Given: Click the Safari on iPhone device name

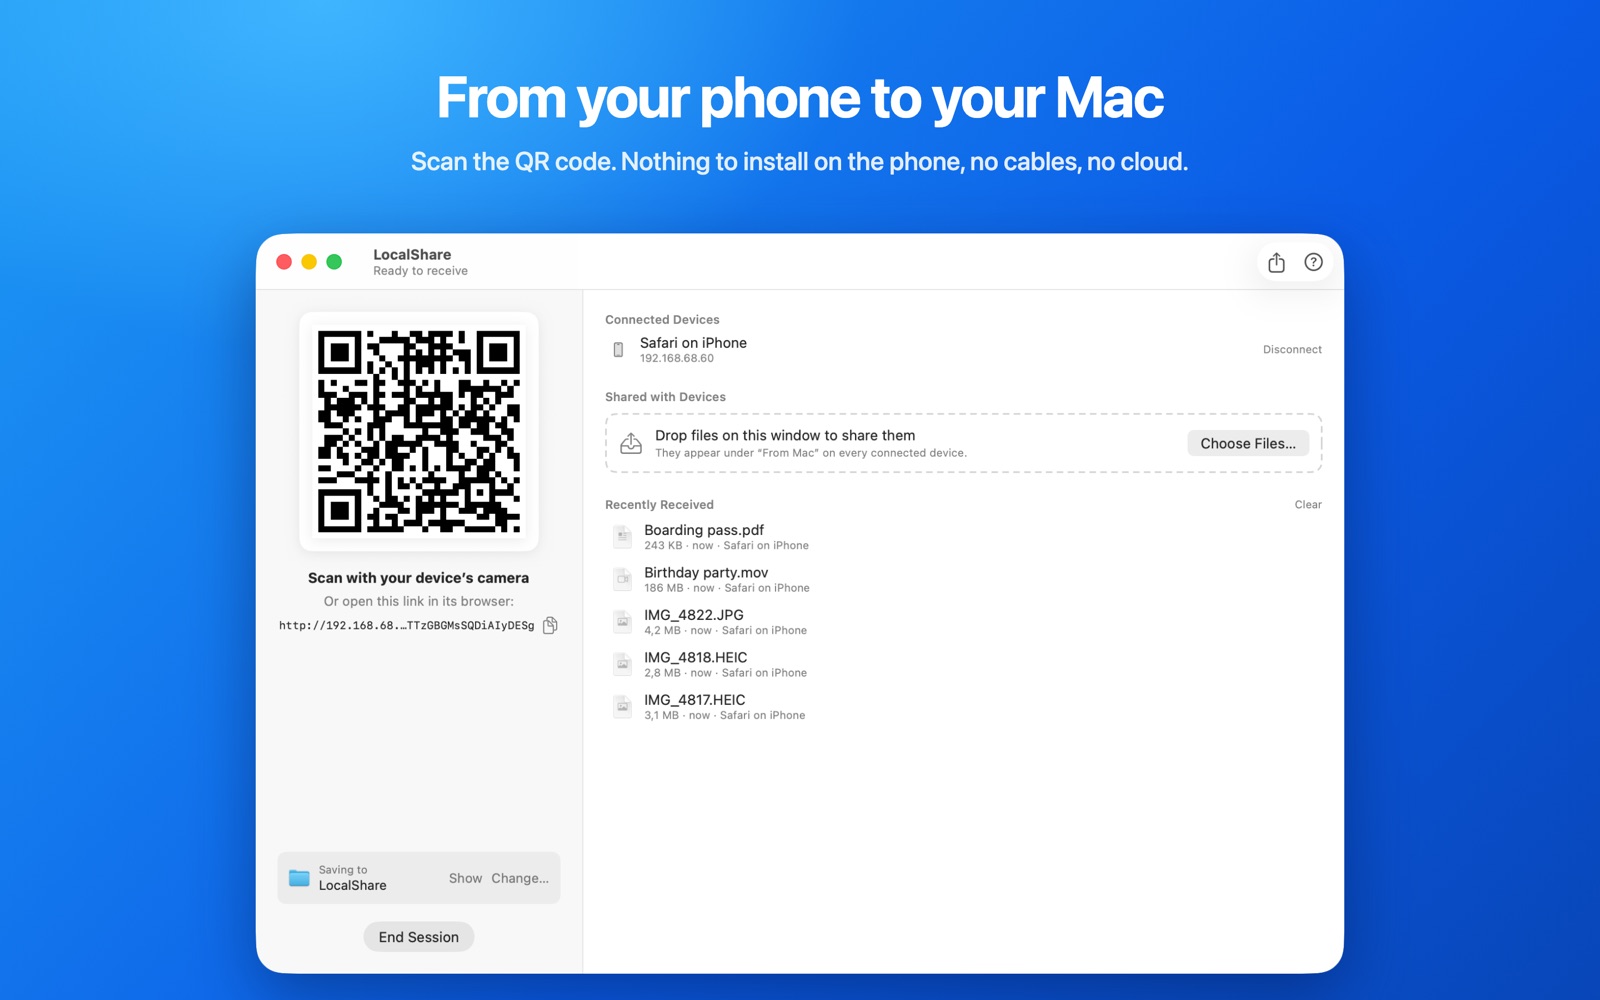Looking at the screenshot, I should (x=693, y=343).
